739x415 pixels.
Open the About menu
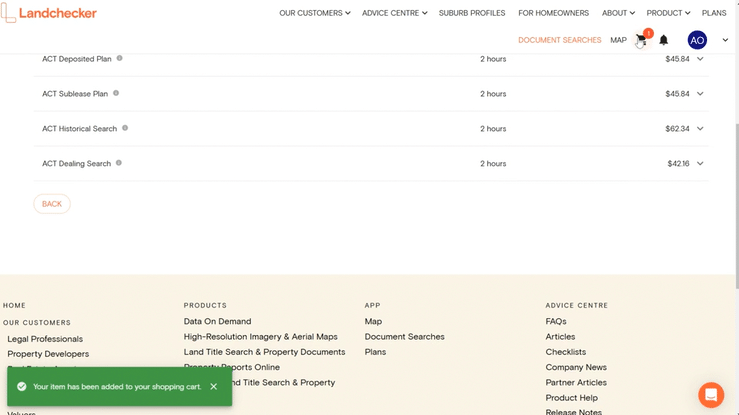click(618, 13)
